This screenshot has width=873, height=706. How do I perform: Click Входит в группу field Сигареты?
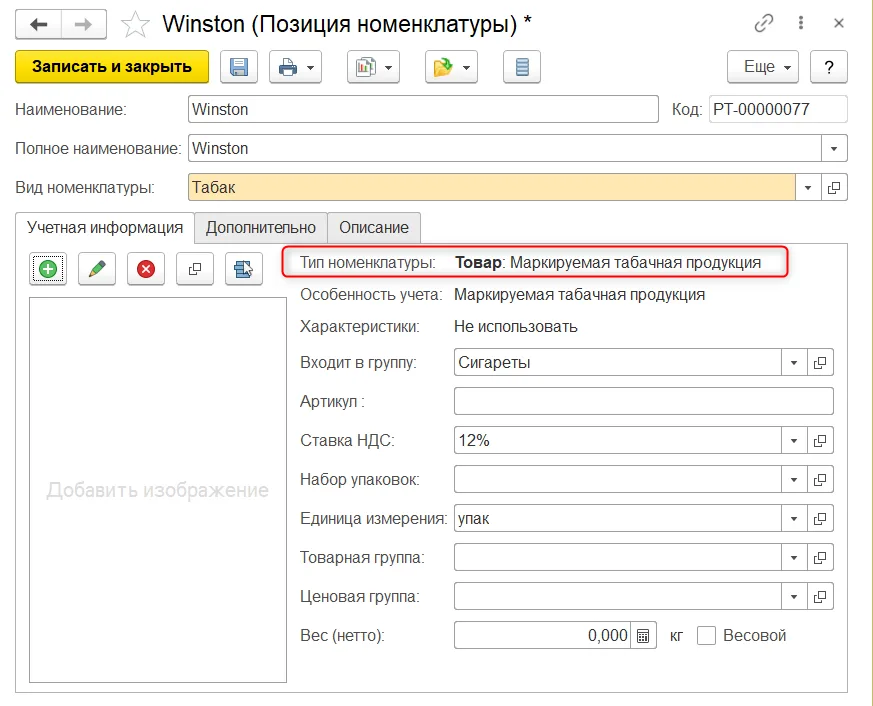point(617,362)
